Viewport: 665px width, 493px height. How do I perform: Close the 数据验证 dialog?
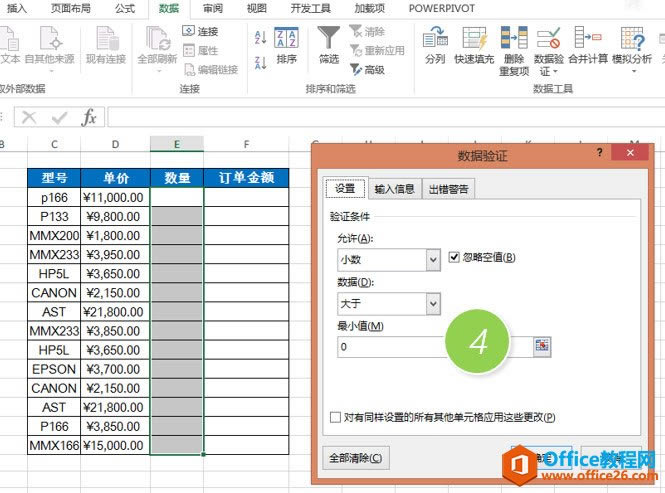[x=630, y=152]
